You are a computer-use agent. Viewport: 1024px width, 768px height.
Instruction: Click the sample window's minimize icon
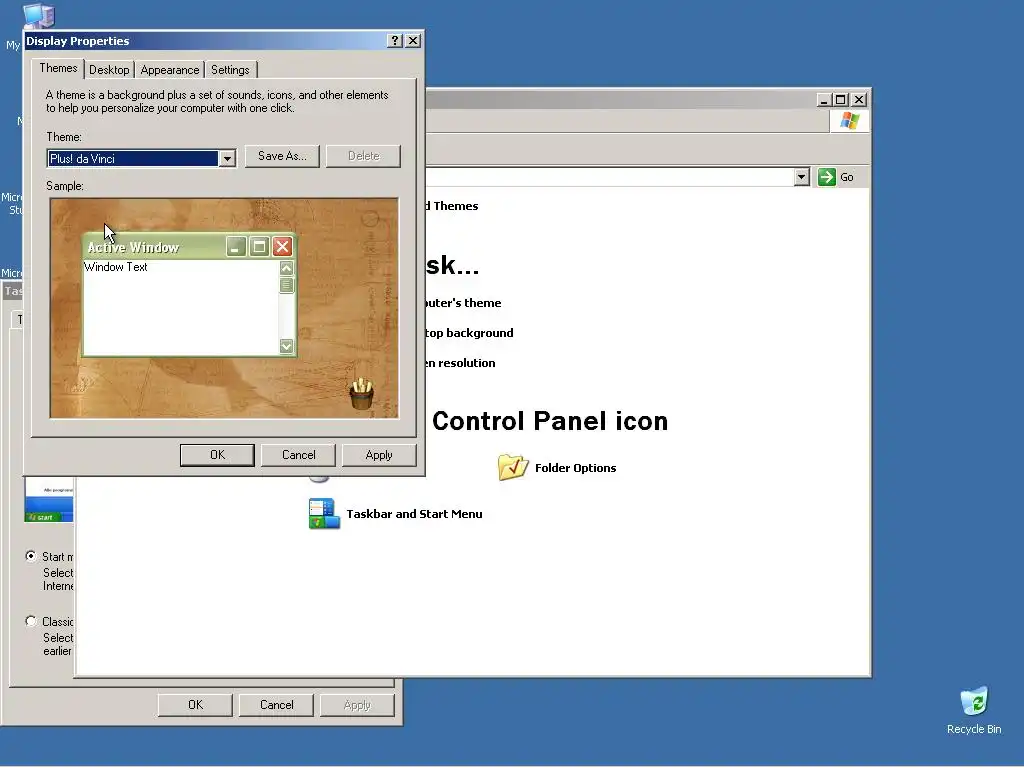click(236, 247)
